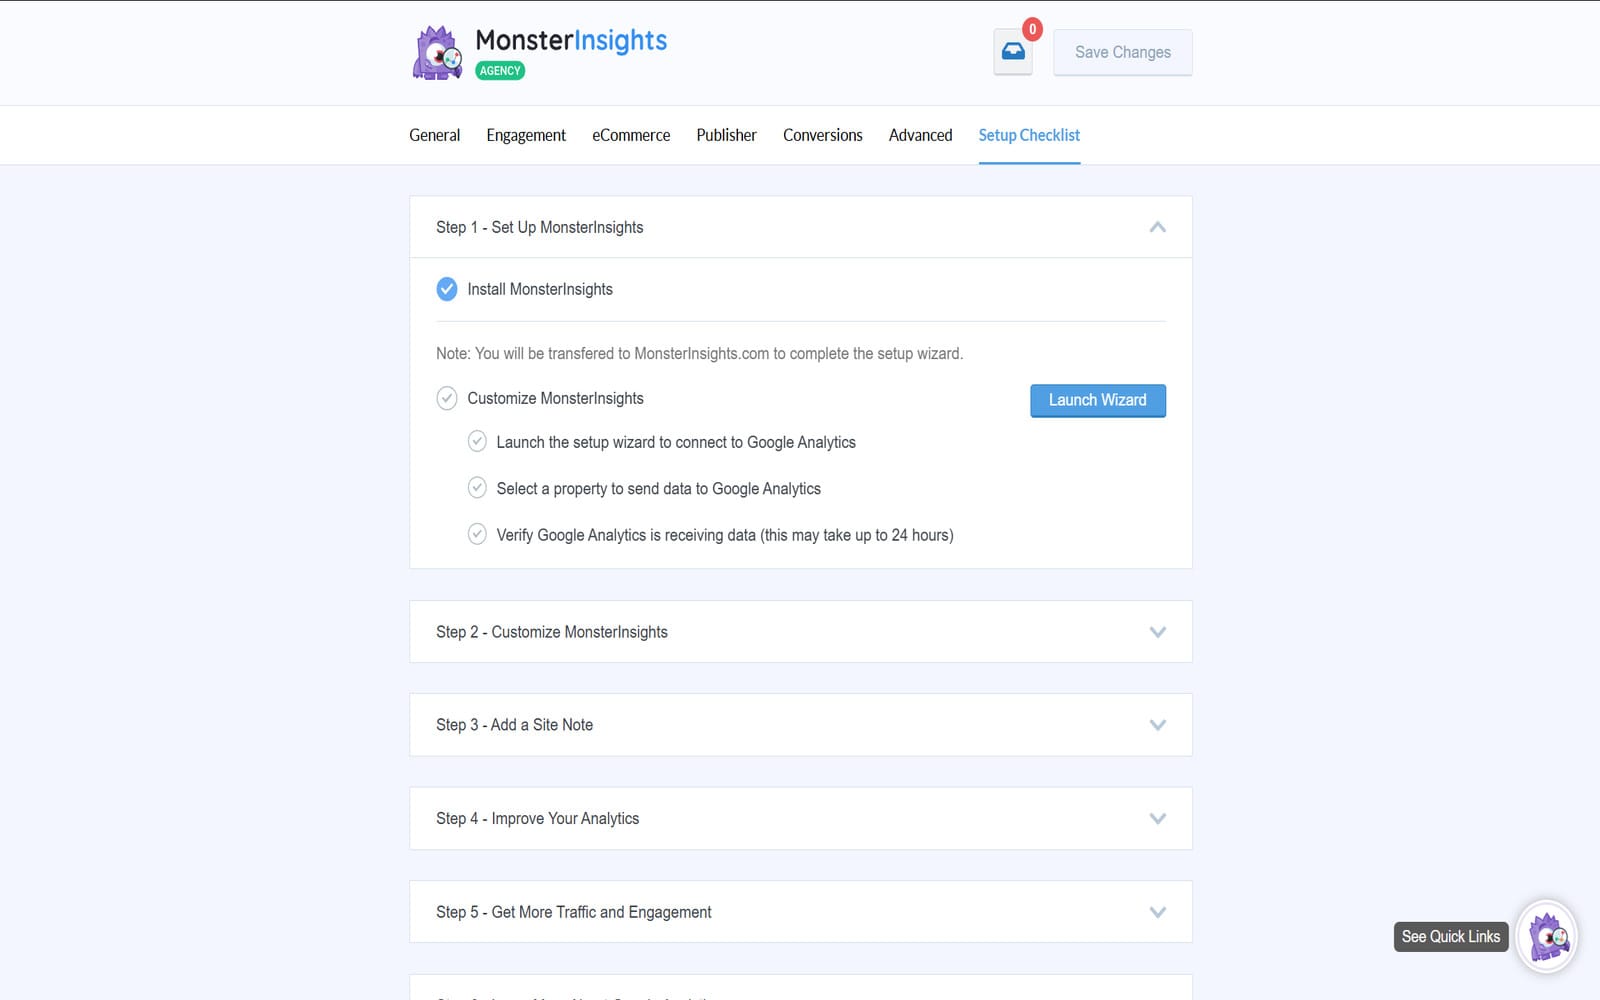Expand Step 5 - Get More Traffic
Viewport: 1600px width, 1000px height.
(800, 912)
